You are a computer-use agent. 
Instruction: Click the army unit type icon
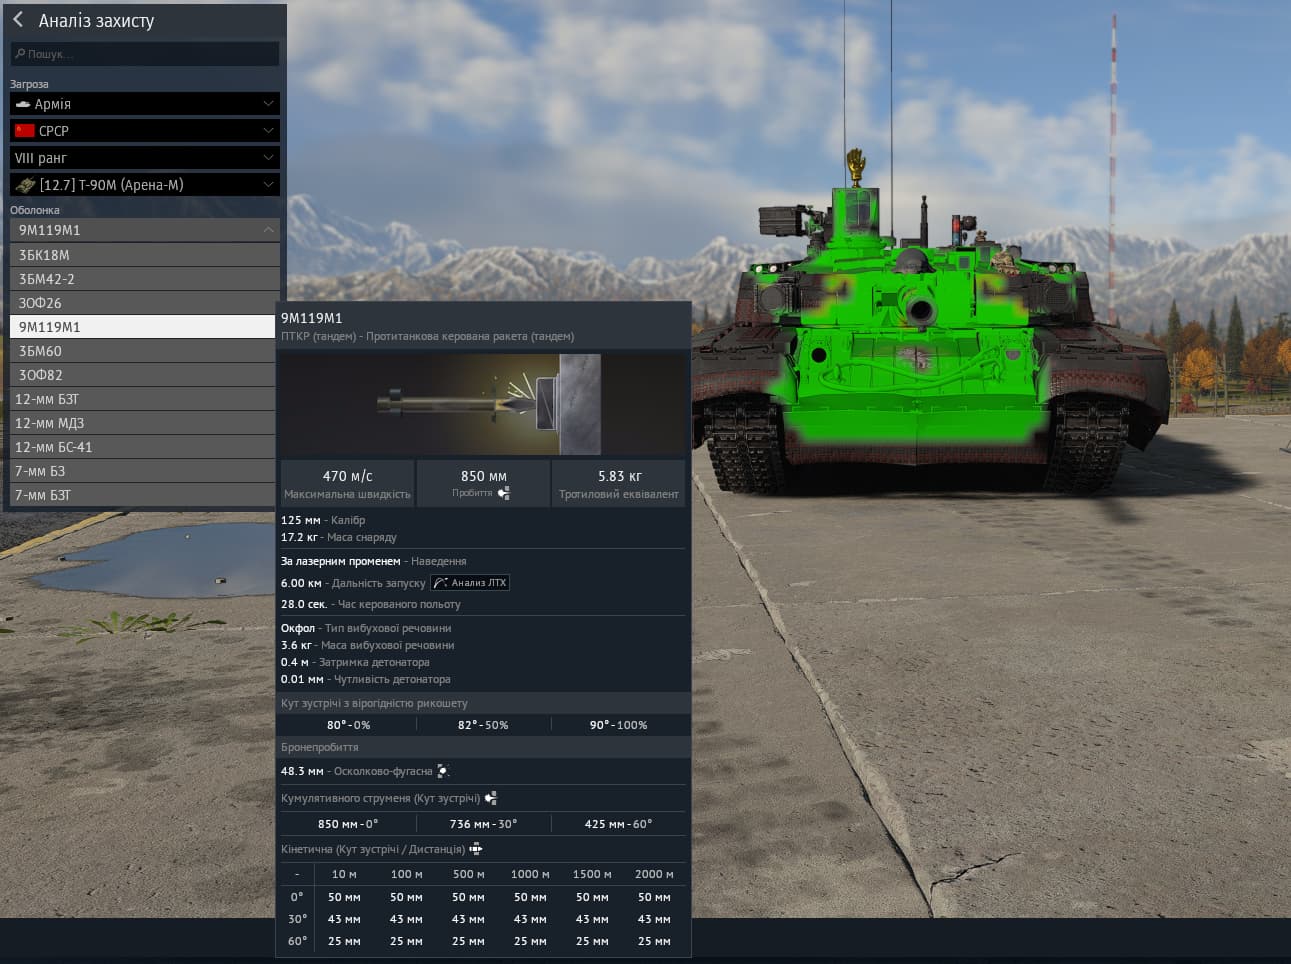click(x=23, y=104)
